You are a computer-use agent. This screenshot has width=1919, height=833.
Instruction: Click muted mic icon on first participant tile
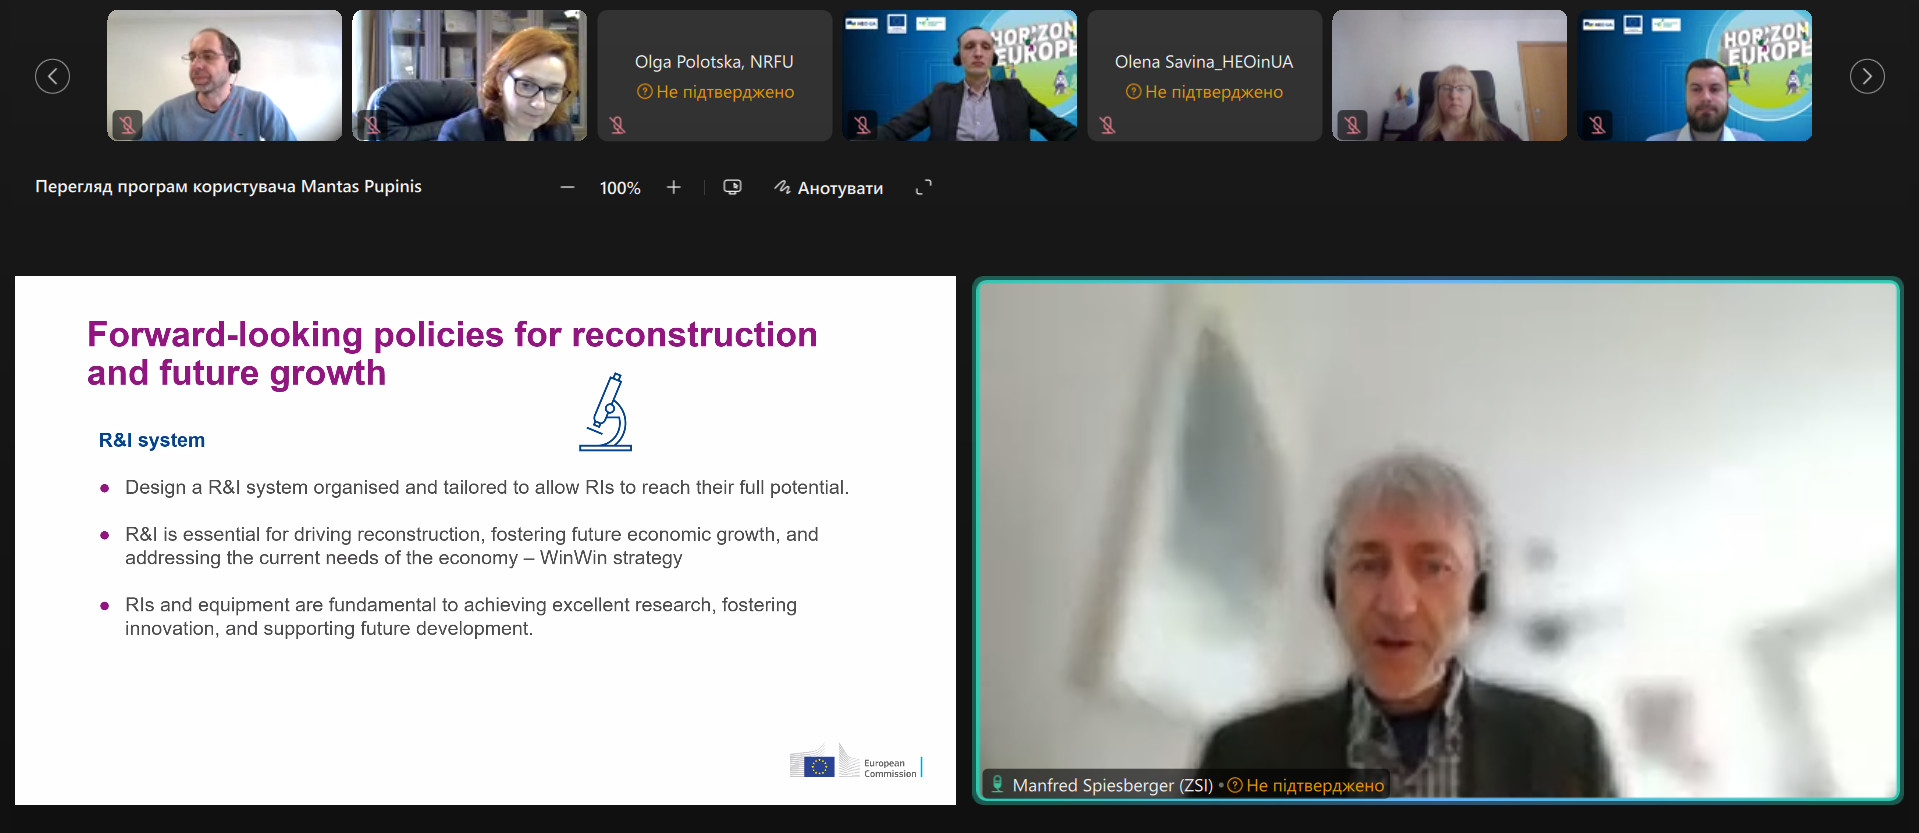pyautogui.click(x=127, y=125)
